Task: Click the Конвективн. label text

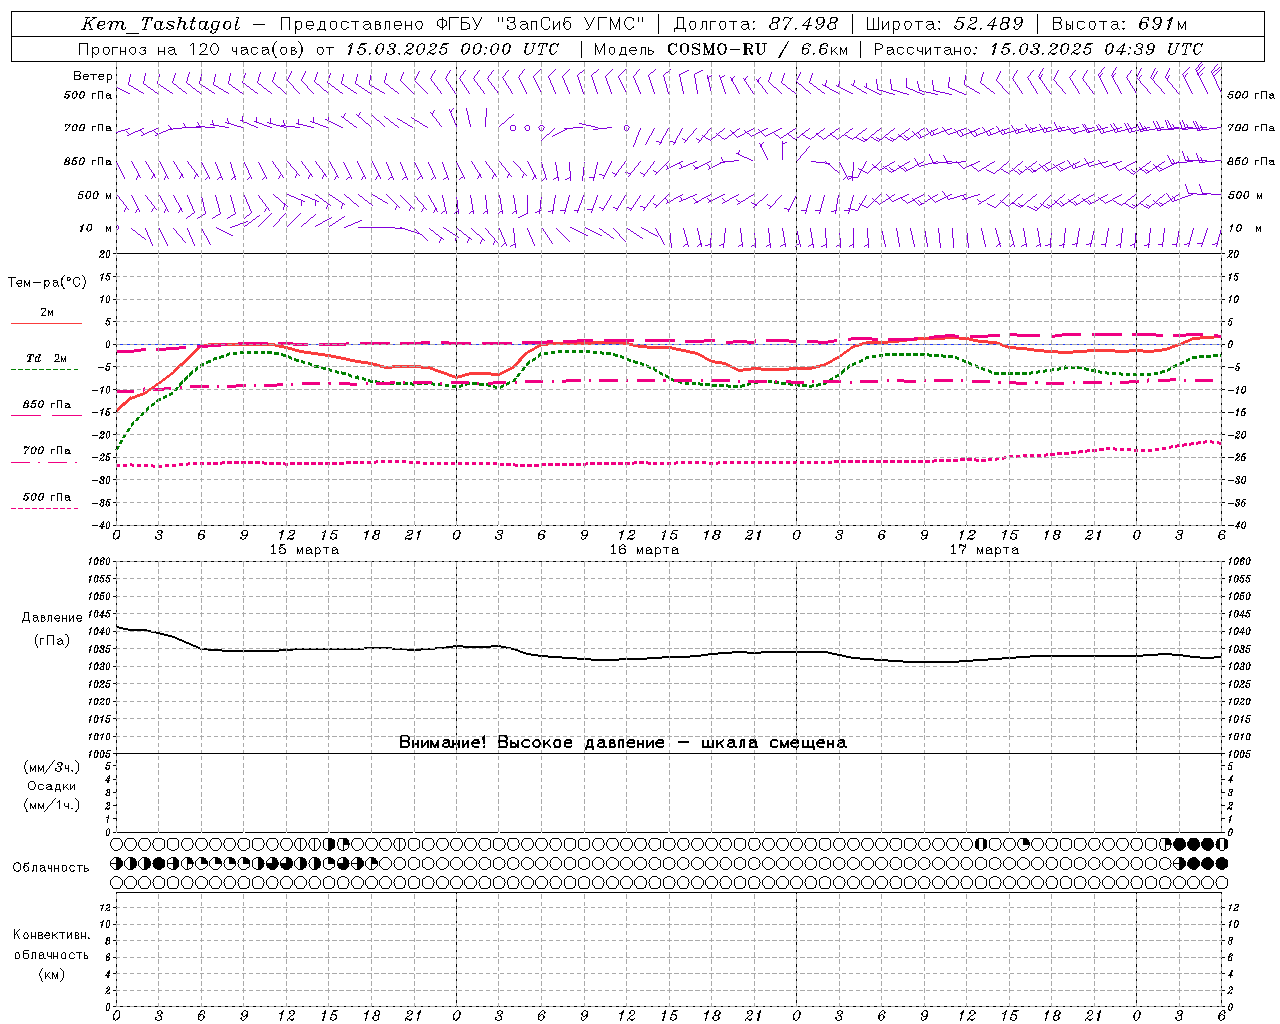Action: [x=51, y=936]
